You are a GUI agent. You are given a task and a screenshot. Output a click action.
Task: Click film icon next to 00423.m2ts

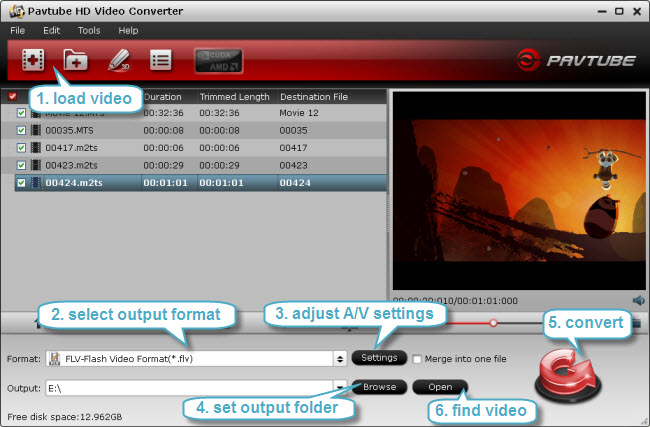36,165
